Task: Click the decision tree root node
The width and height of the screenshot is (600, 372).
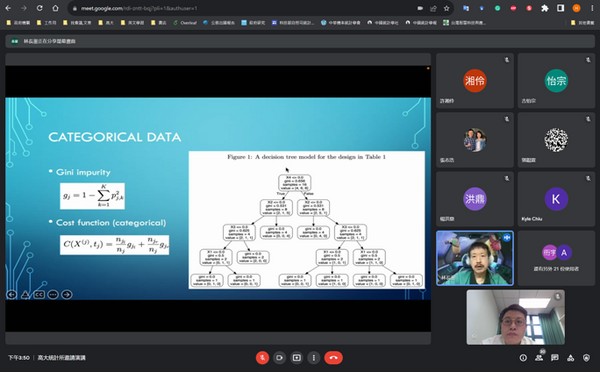Action: click(294, 183)
